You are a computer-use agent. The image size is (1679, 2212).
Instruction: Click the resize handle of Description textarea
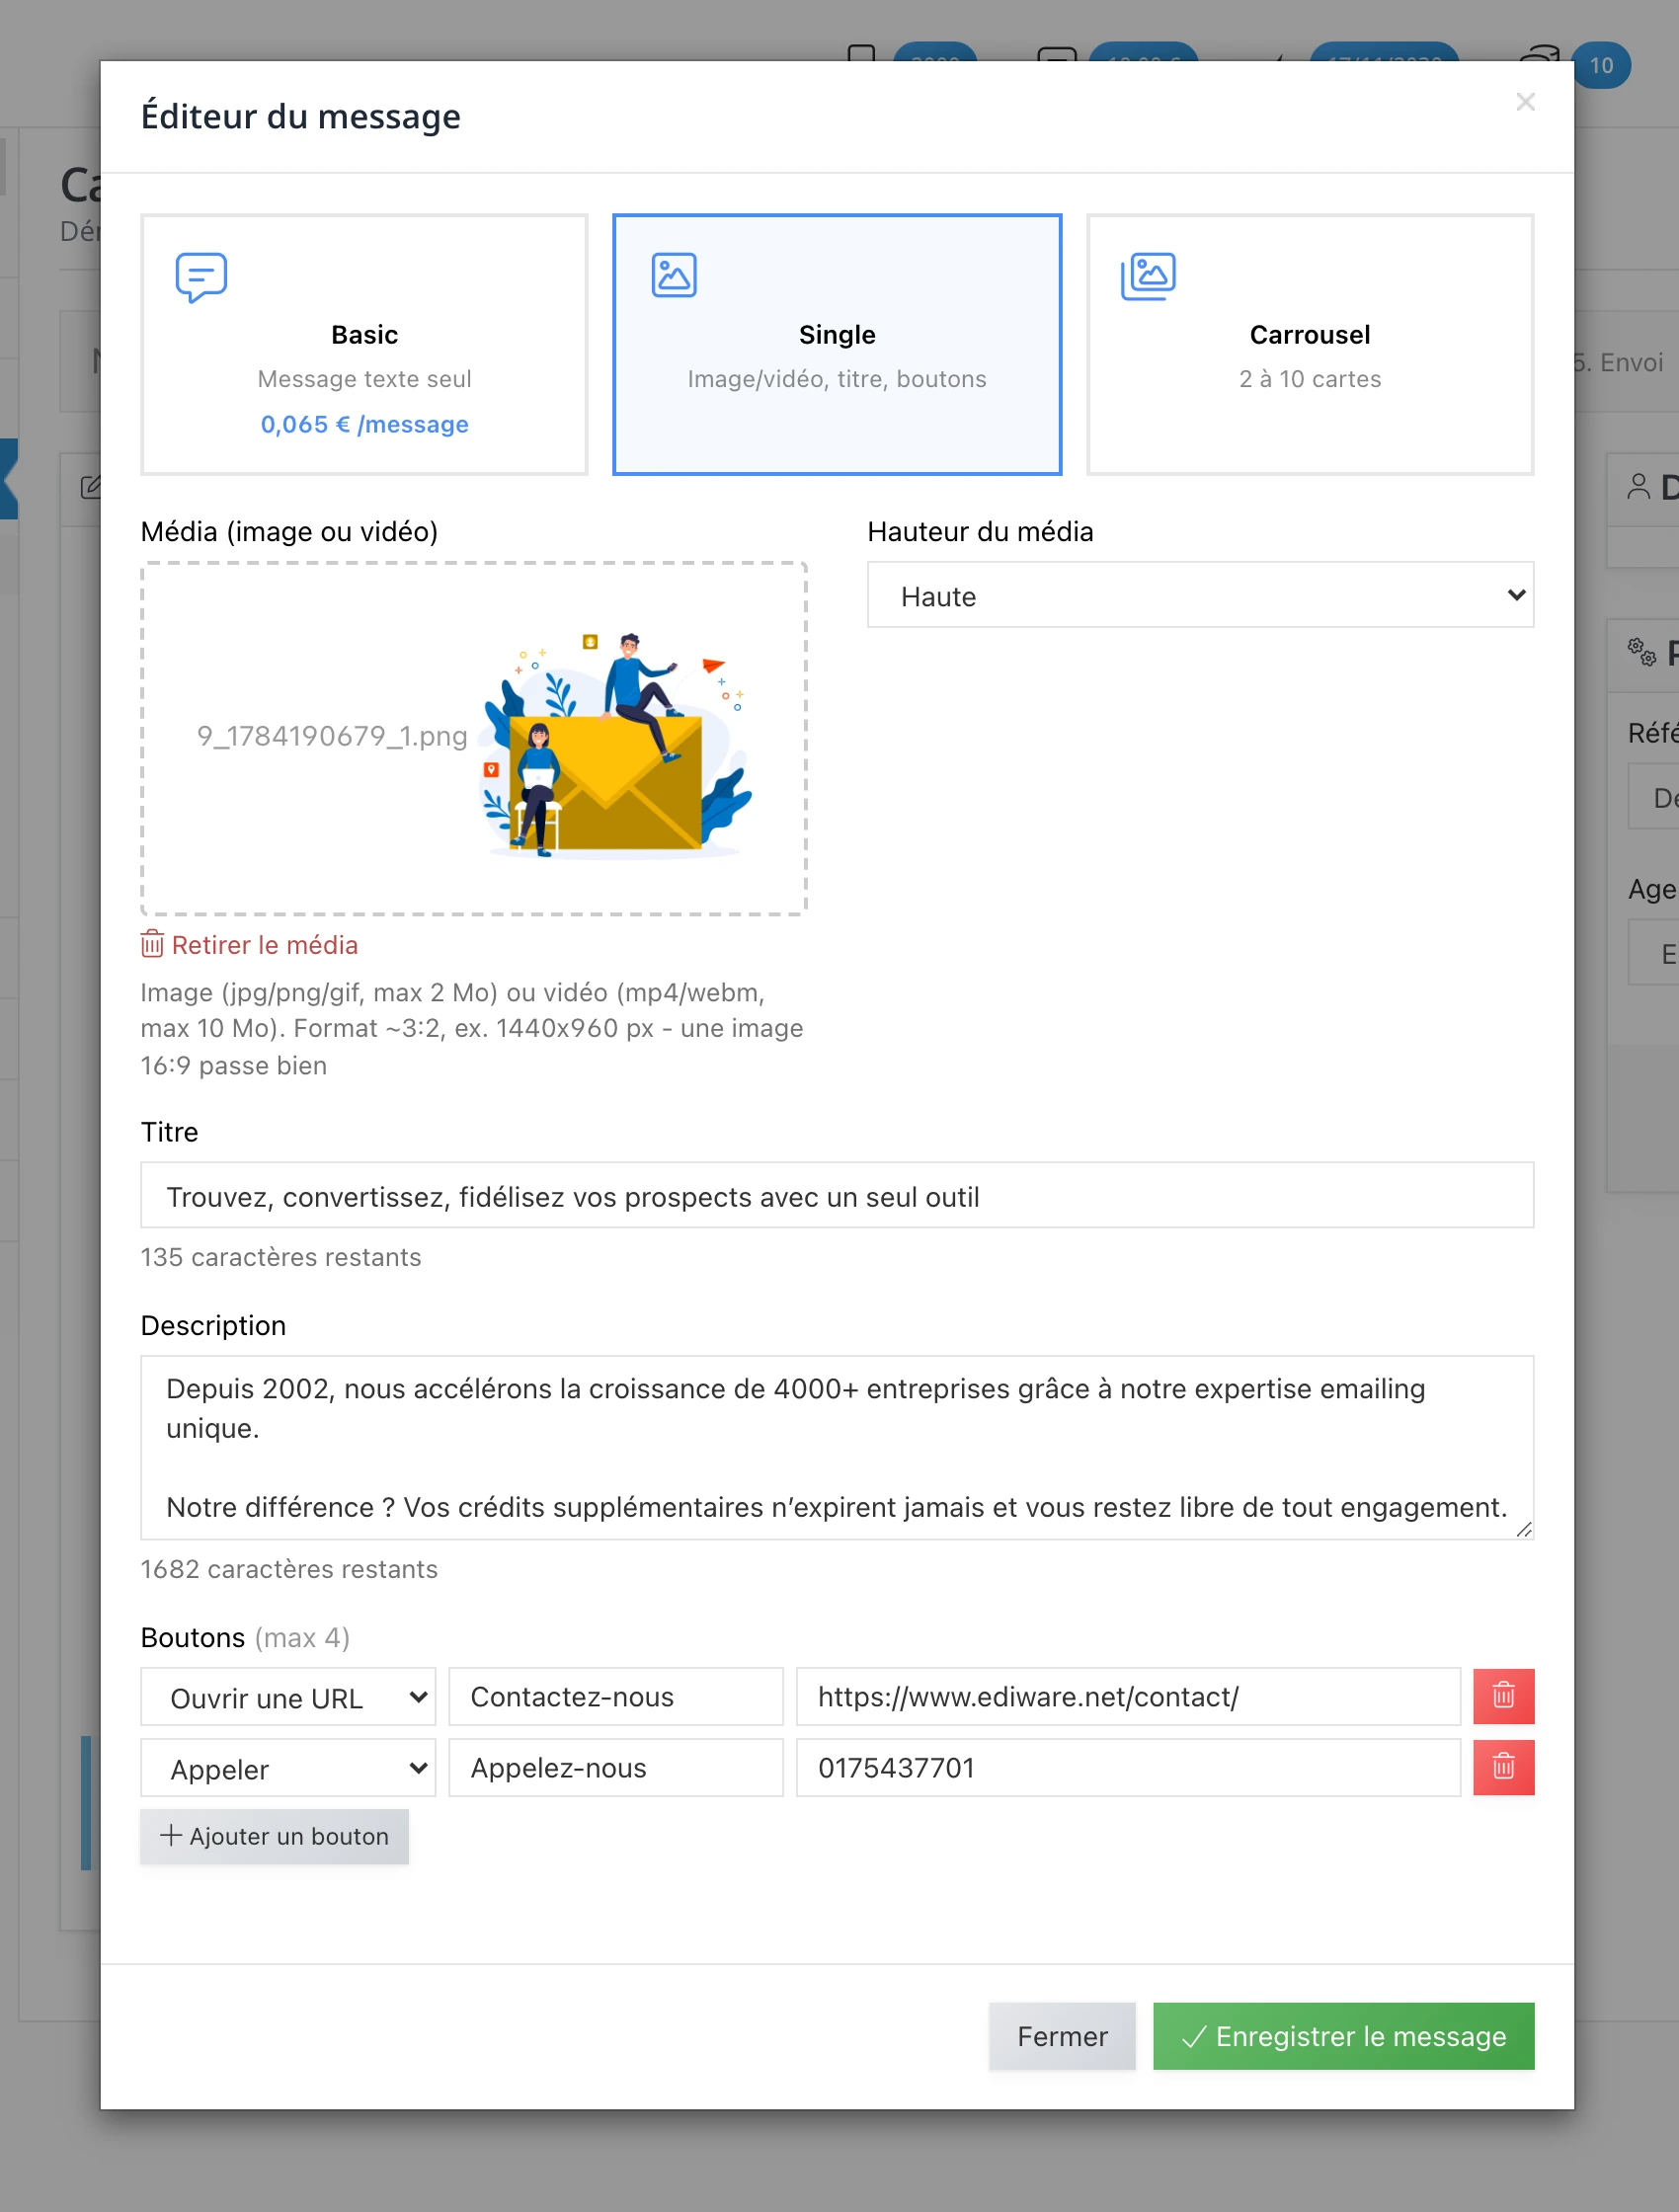pyautogui.click(x=1523, y=1529)
